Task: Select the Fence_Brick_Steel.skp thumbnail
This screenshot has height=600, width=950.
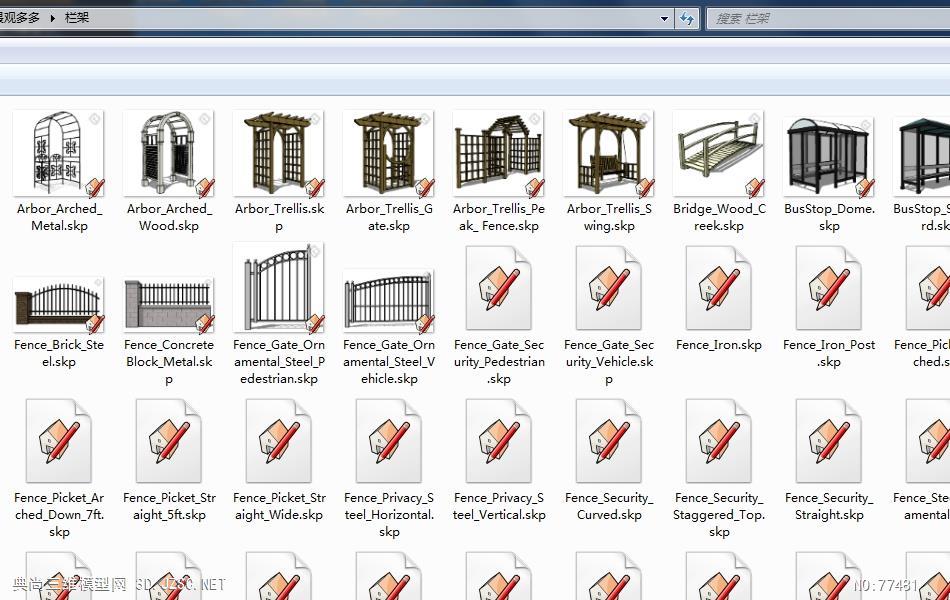Action: [x=59, y=305]
